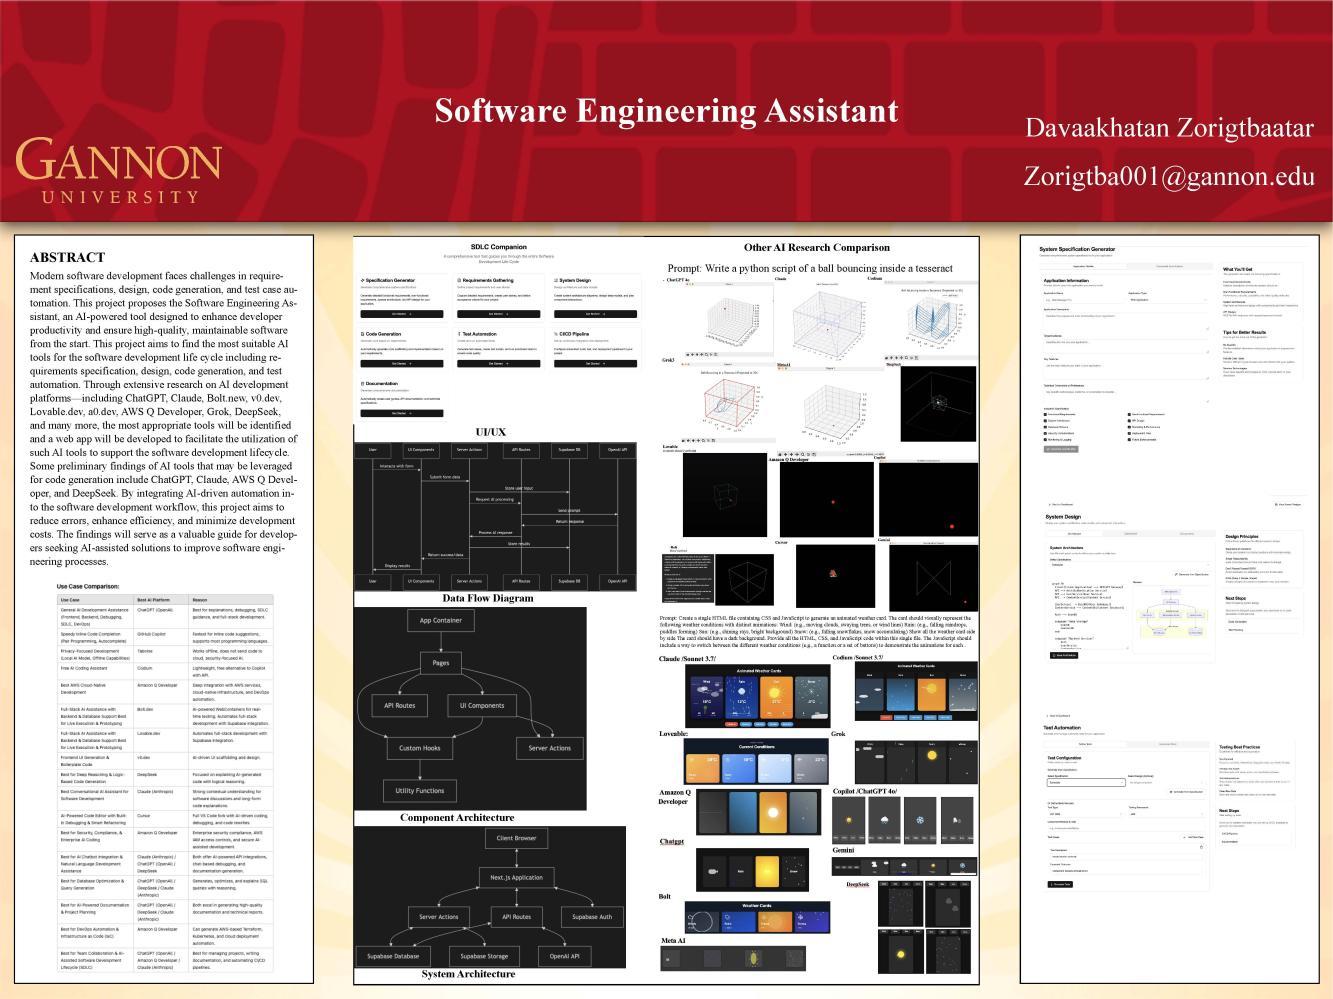Viewport: 1333px width, 999px height.
Task: Toggle the Database Schema checkbox
Action: point(1046,427)
